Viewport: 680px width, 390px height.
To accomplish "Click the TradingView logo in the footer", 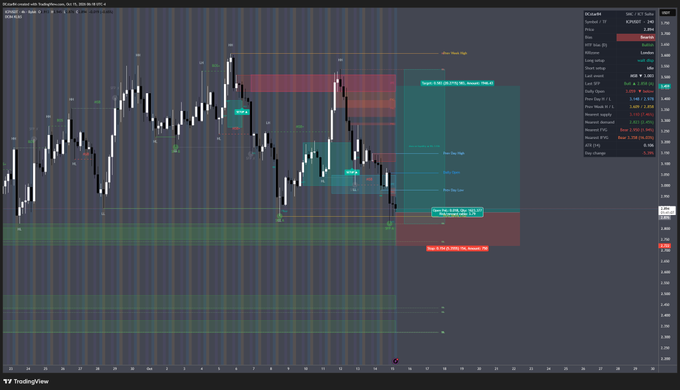I will 26,381.
